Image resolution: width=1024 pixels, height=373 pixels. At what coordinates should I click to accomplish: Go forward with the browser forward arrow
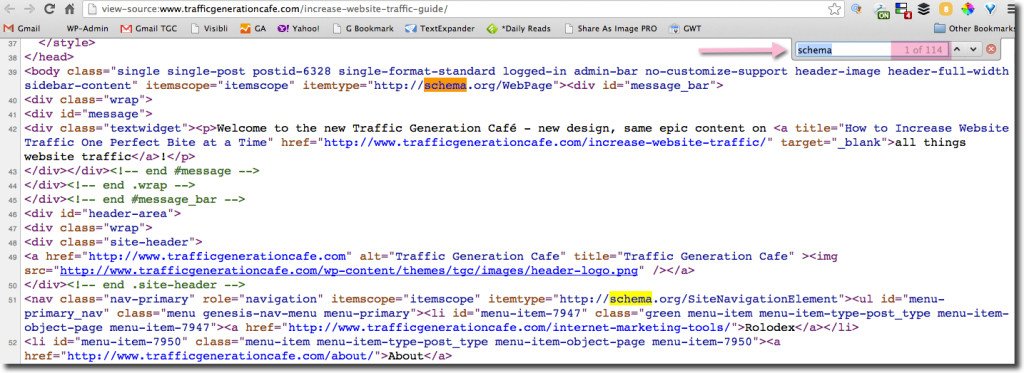[29, 9]
